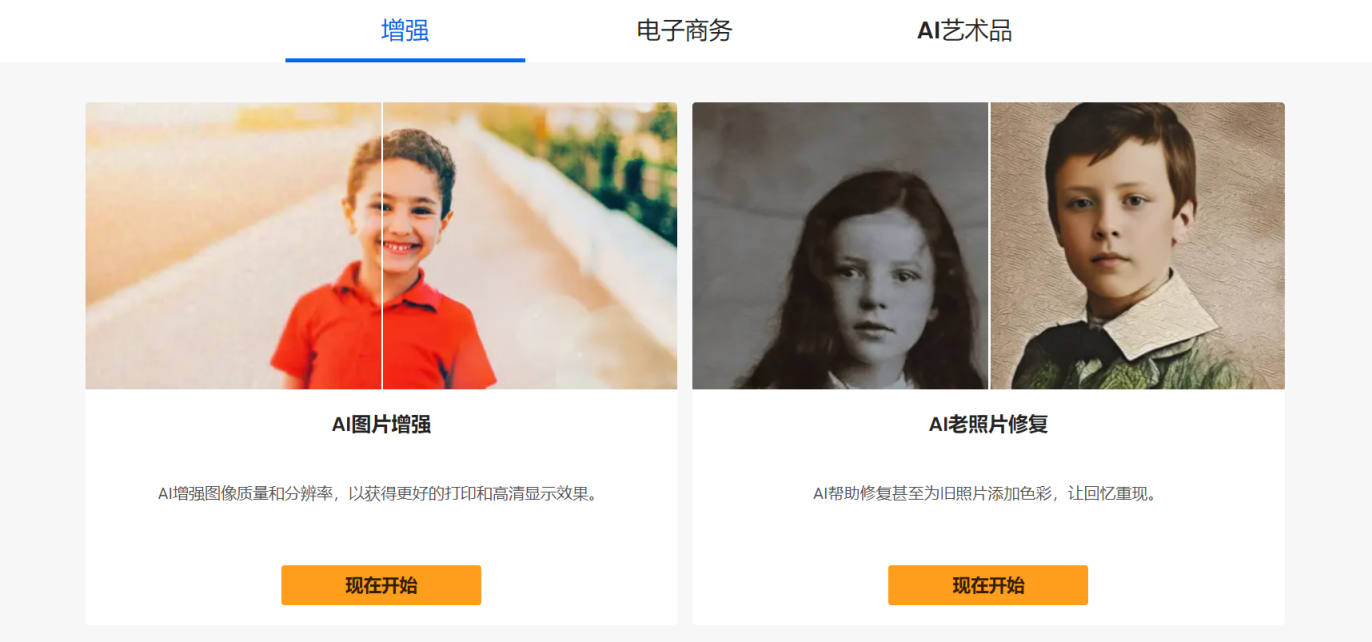The image size is (1372, 642).
Task: Click the grainy left half of the smiling boy photo
Action: point(233,245)
